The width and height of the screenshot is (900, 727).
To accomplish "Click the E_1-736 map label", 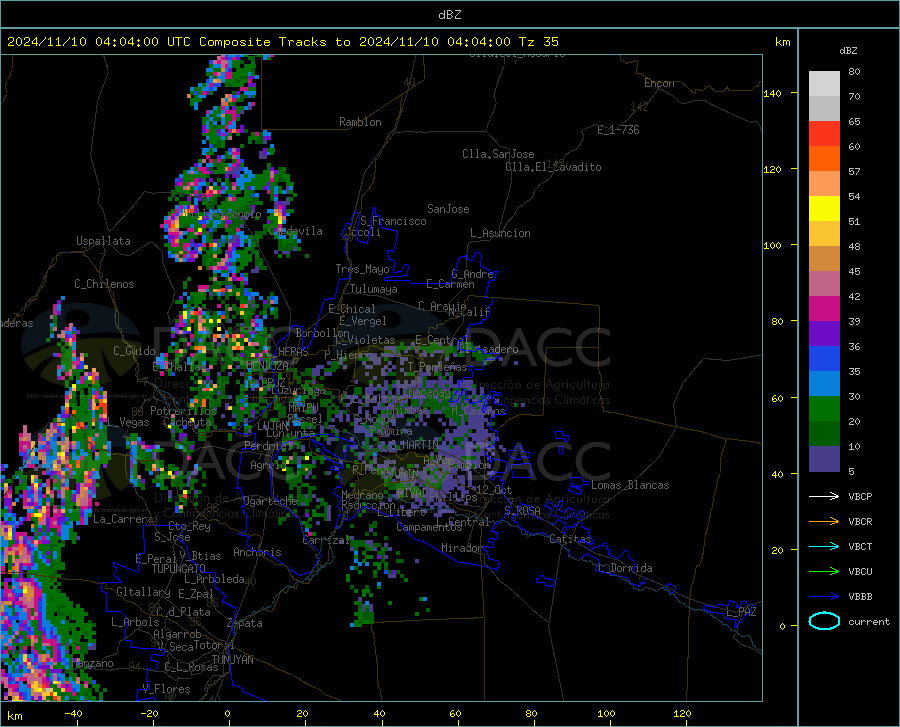I will click(618, 130).
